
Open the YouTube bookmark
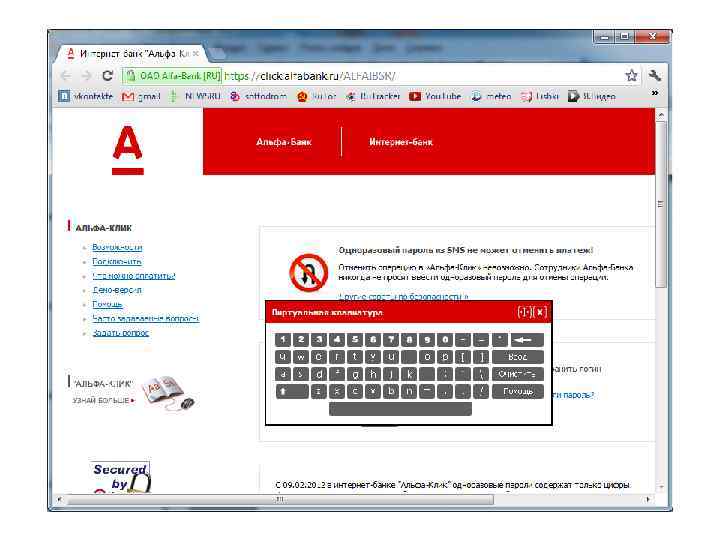(x=435, y=96)
